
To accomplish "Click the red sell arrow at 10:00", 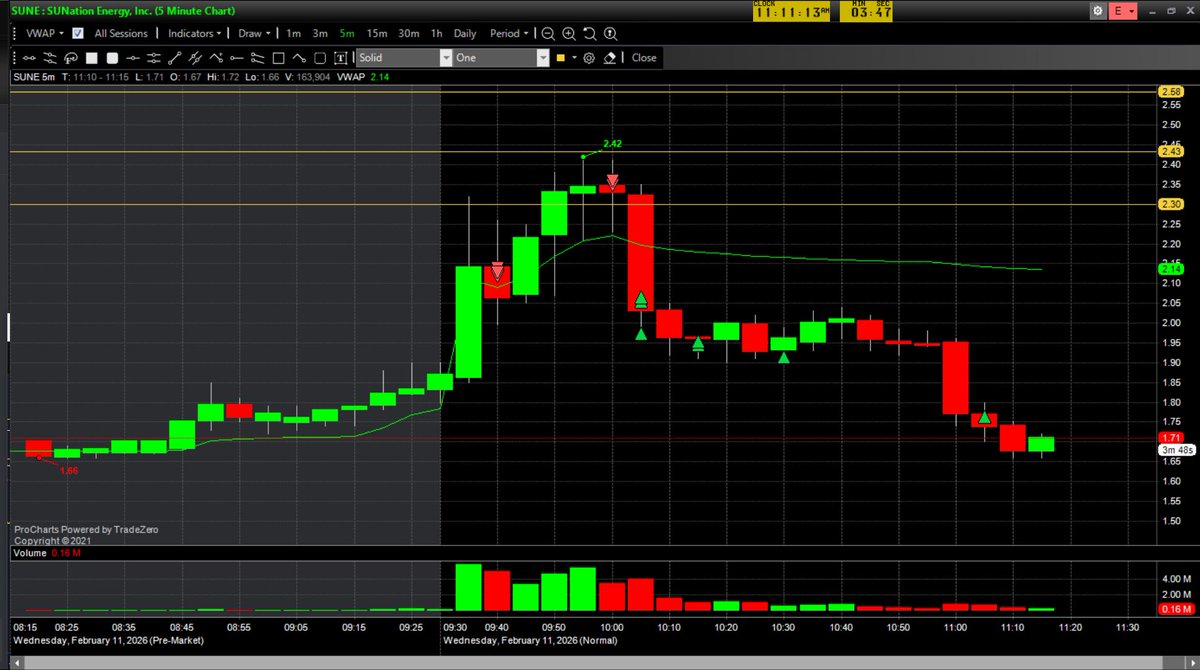I will coord(612,181).
